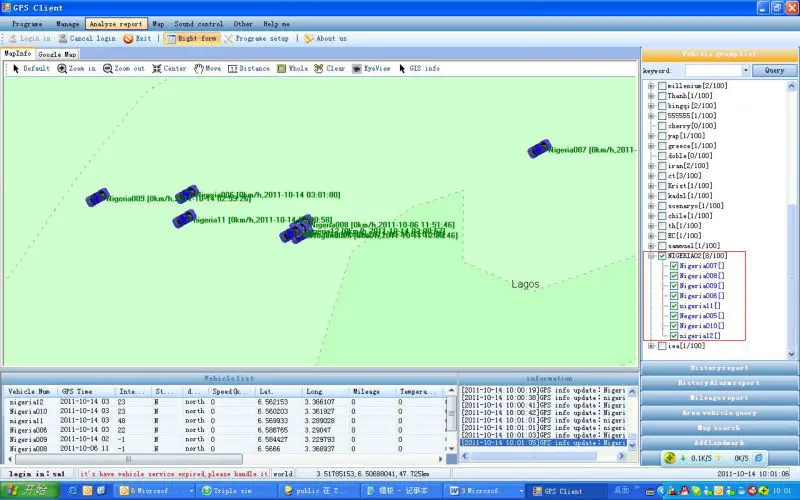The width and height of the screenshot is (800, 500).
Task: Click the Exit toolbar icon
Action: point(128,38)
